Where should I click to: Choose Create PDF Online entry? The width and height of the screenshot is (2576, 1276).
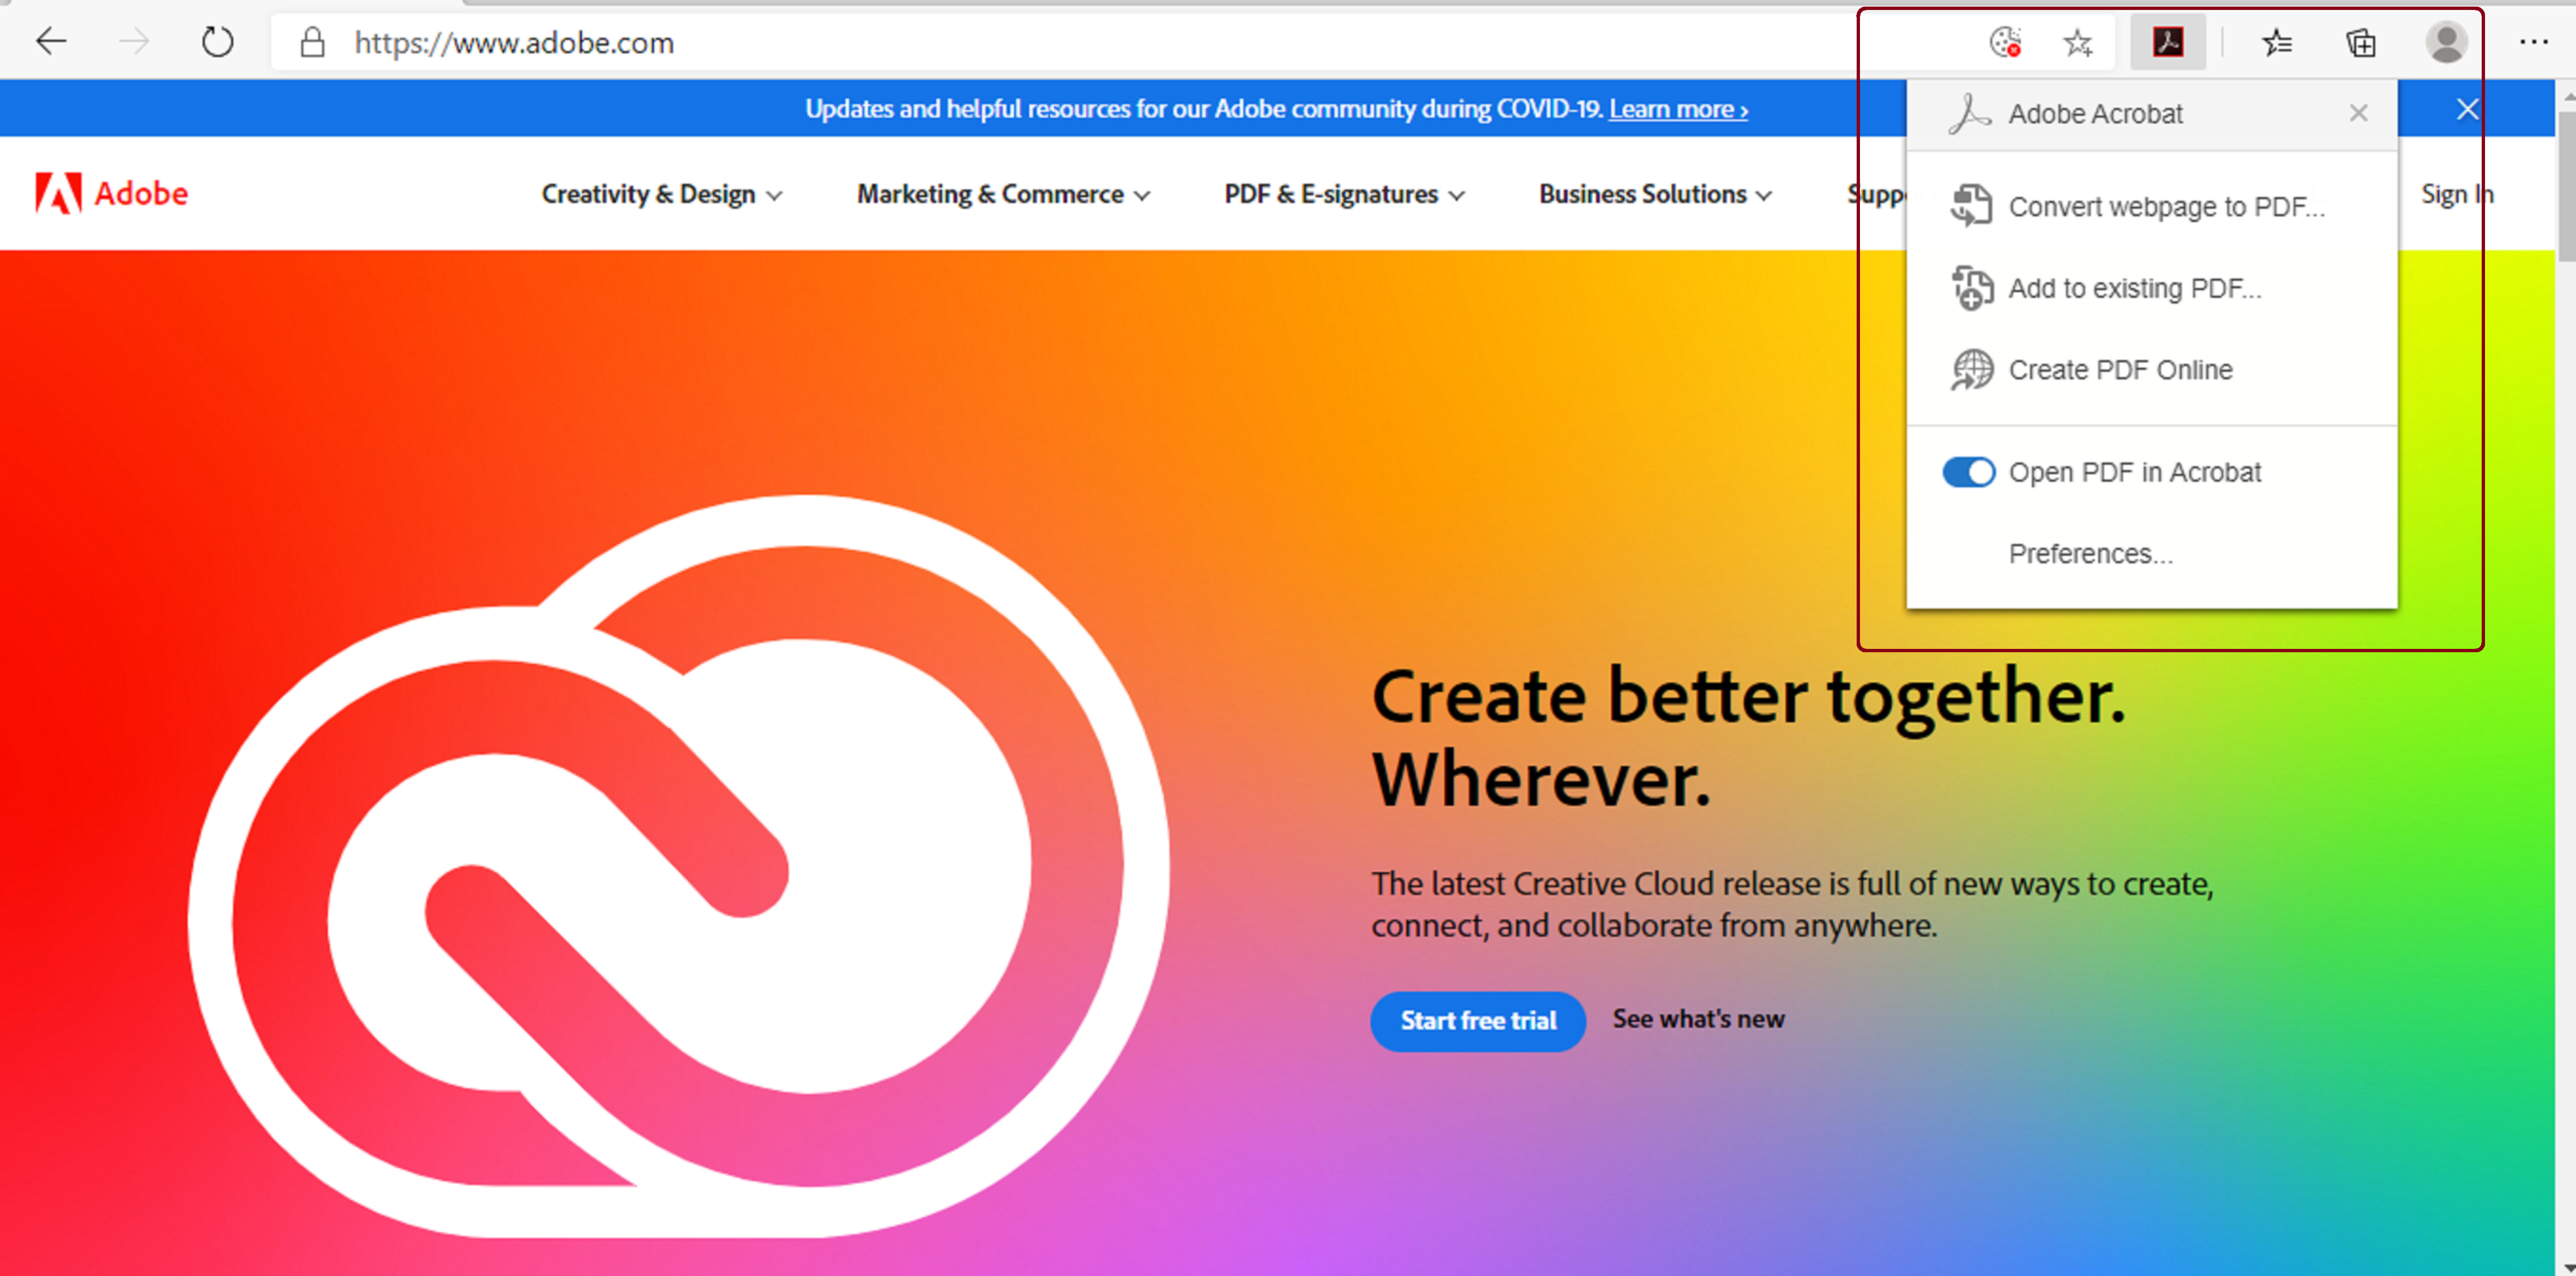(x=2120, y=370)
